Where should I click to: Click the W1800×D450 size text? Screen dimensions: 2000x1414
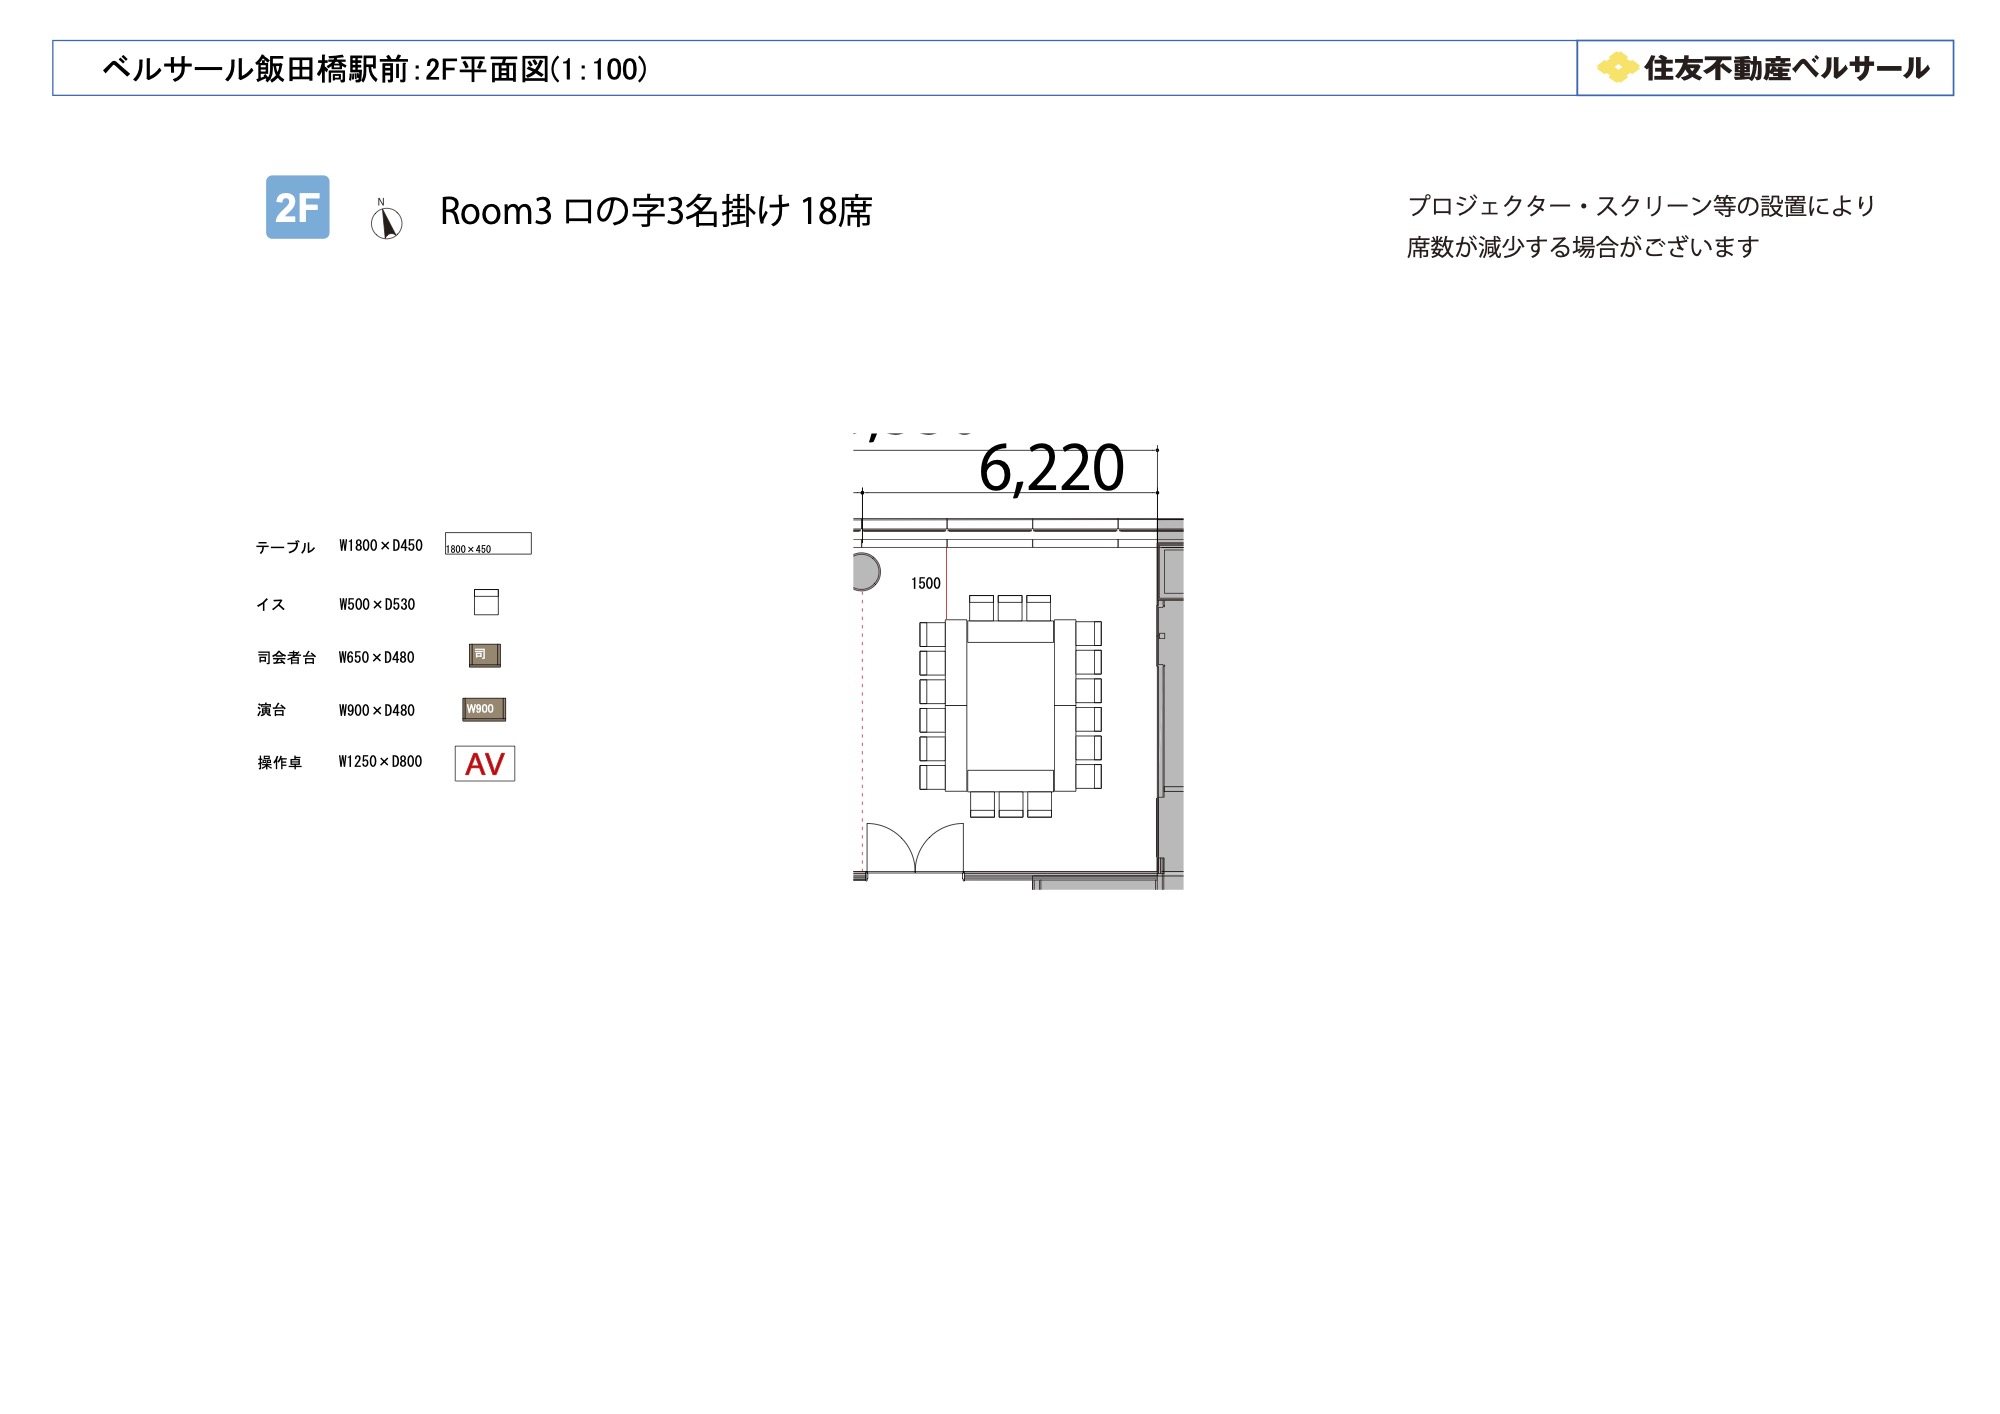coord(381,545)
